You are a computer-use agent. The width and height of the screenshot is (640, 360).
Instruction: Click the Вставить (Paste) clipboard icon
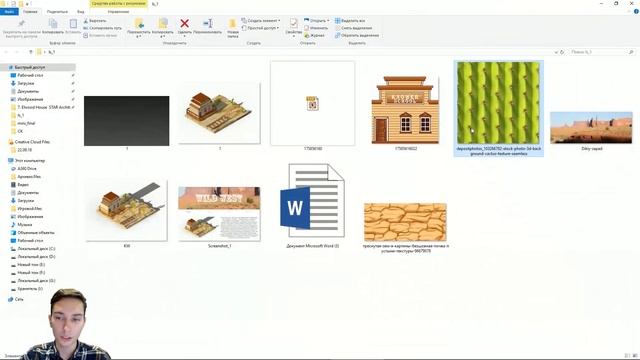73,24
